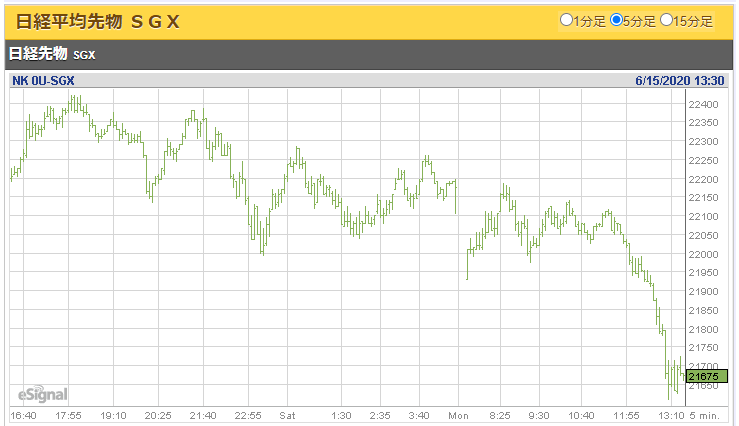Screen dimensions: 739x426
Task: Click the 22400 price axis label
Action: pos(703,104)
